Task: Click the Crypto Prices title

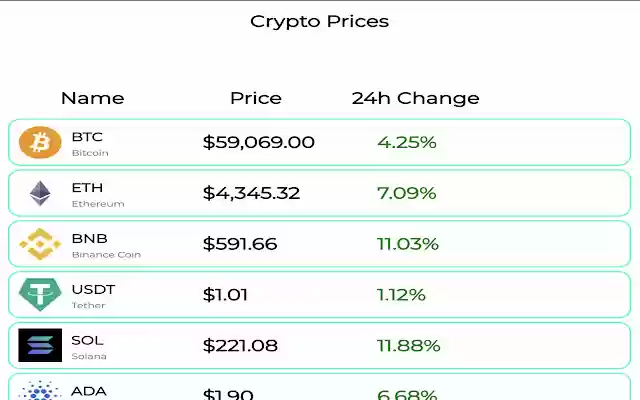Action: pos(319,21)
